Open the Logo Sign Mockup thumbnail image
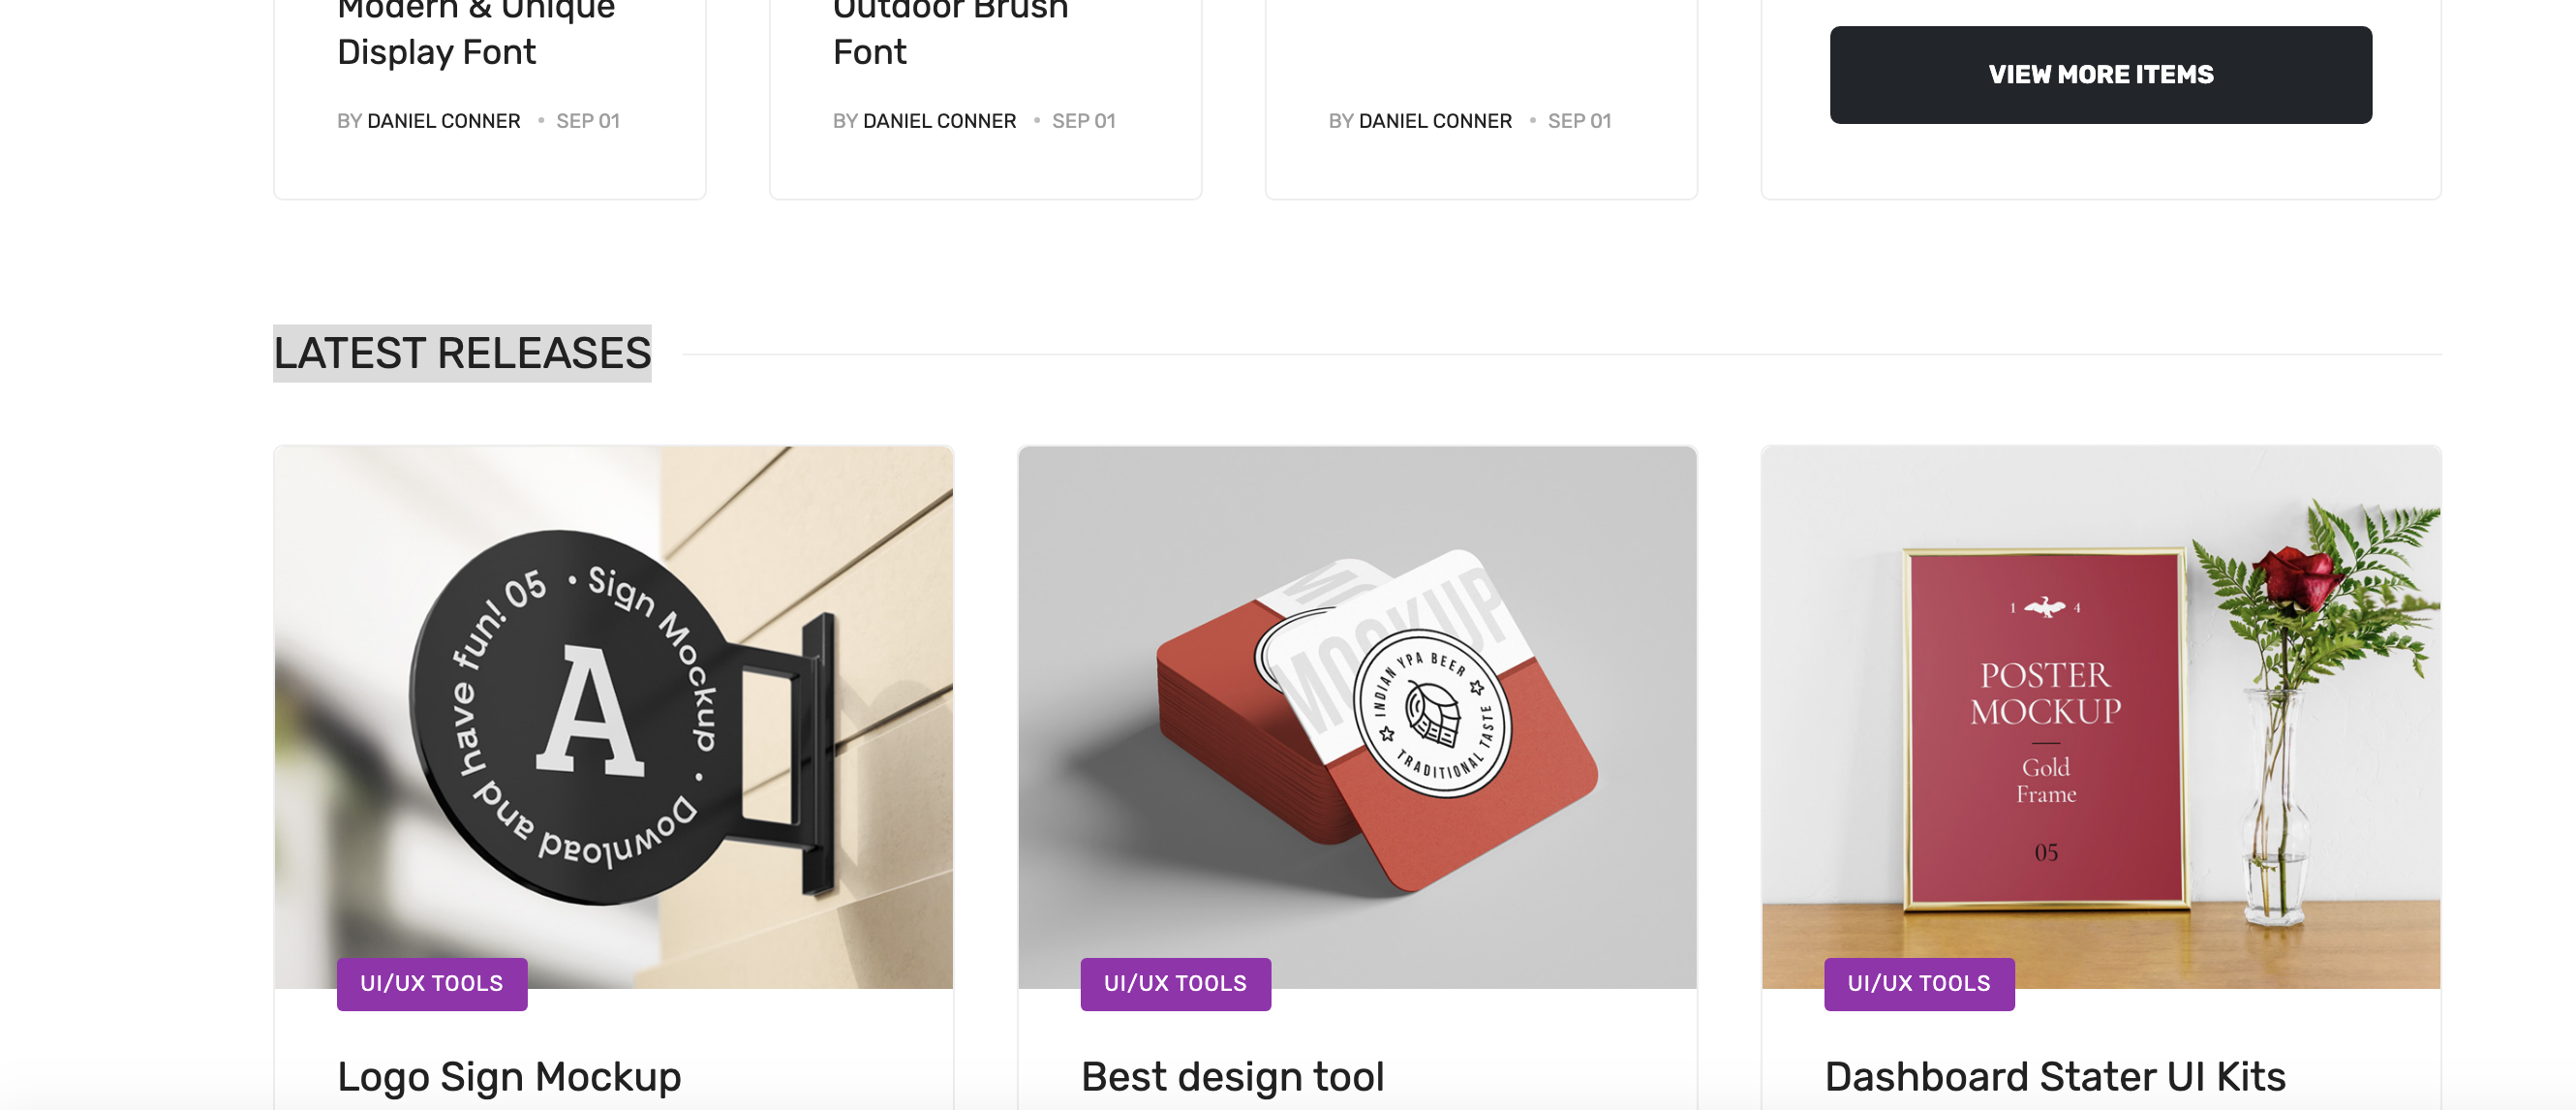This screenshot has width=2576, height=1110. point(614,717)
